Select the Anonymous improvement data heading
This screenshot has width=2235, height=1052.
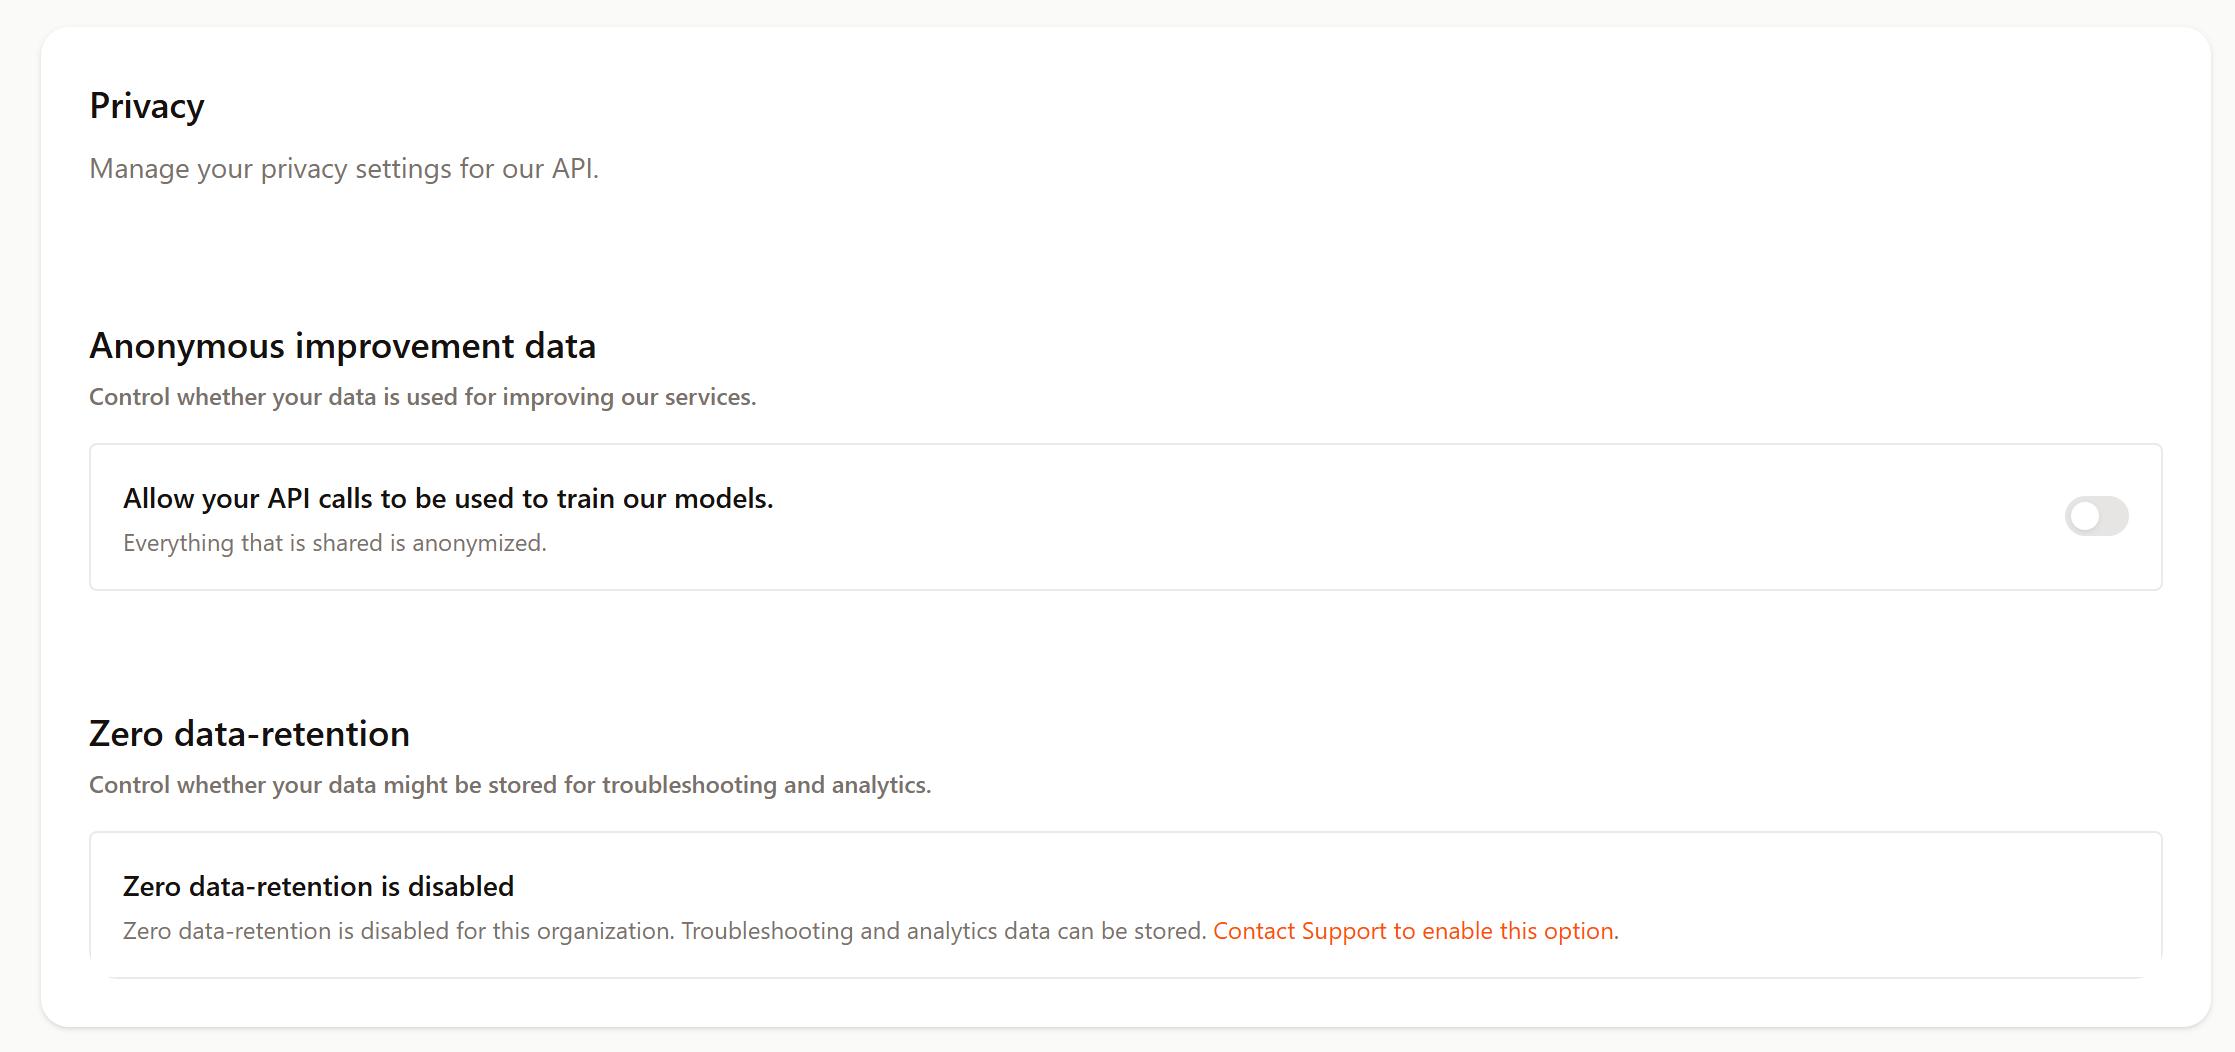(342, 346)
